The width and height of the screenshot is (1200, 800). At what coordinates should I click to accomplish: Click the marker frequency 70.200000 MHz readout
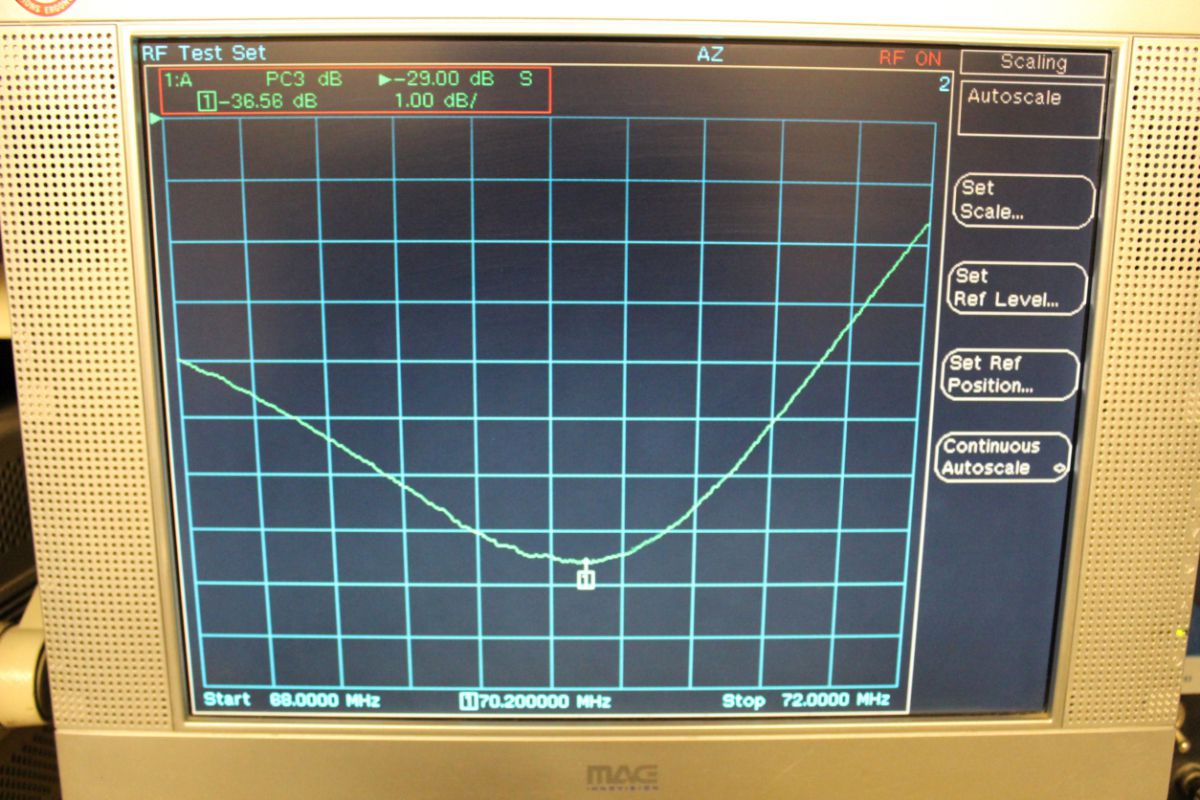[x=535, y=700]
